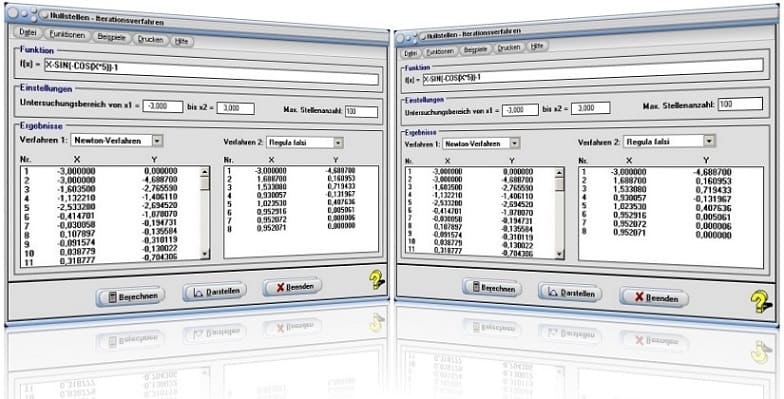Open Beispiele menu in left window
Viewport: 784px width, 399px height.
(x=111, y=38)
